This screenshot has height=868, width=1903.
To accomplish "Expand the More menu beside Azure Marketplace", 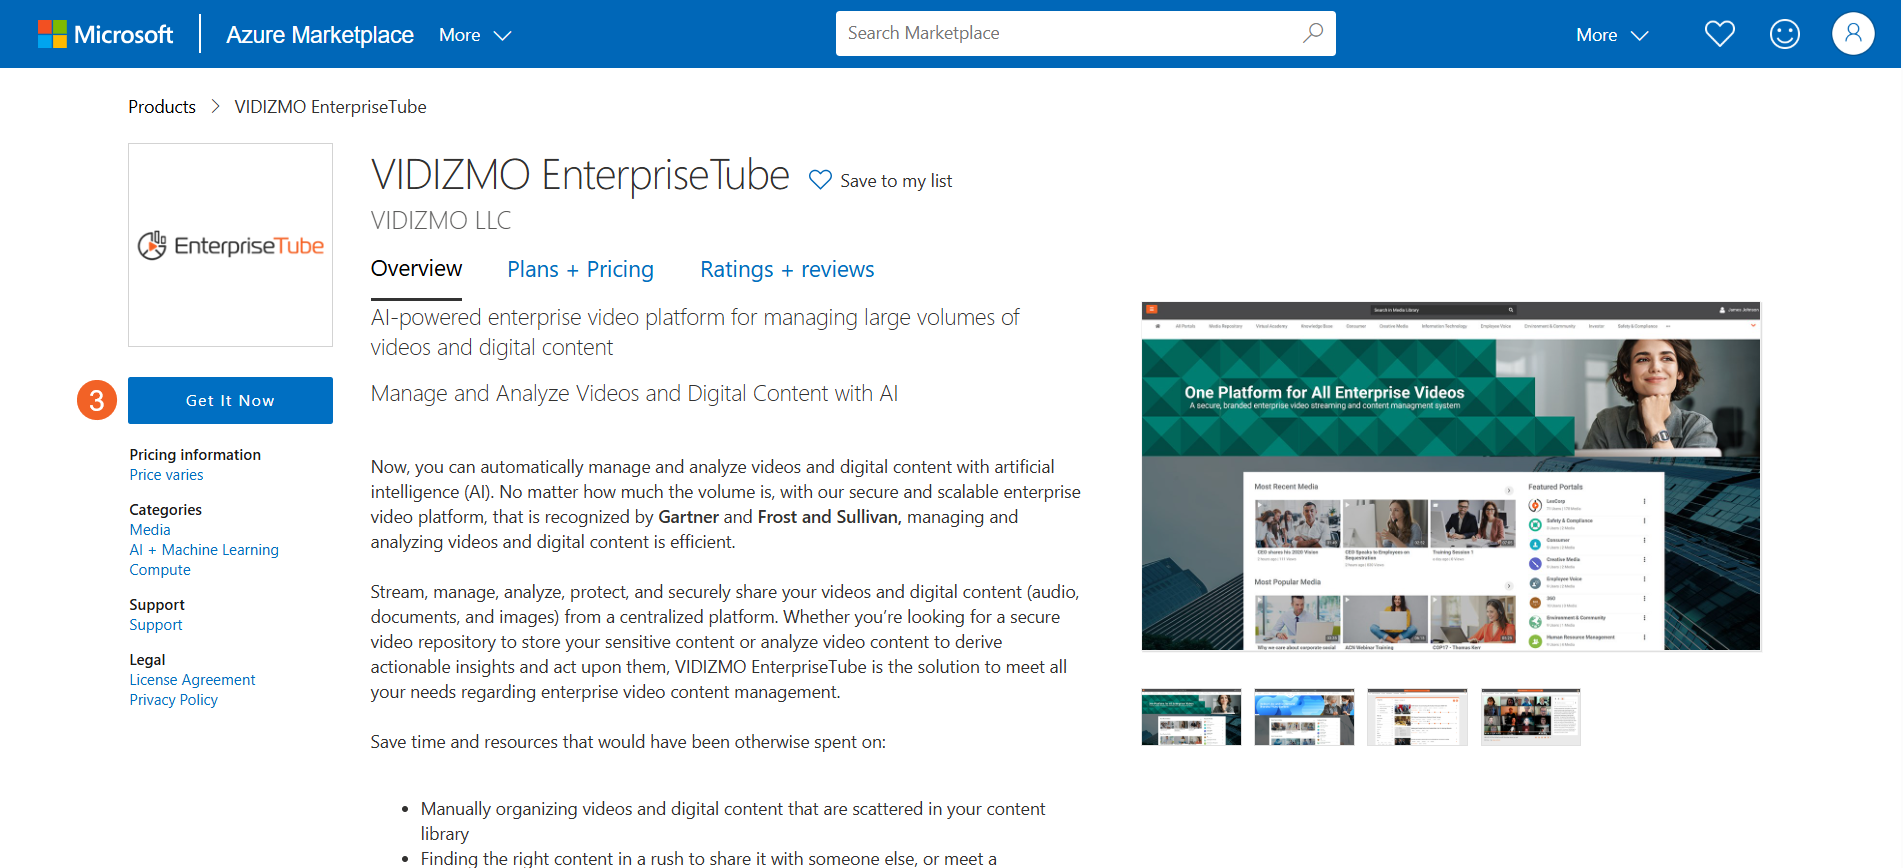I will (475, 35).
